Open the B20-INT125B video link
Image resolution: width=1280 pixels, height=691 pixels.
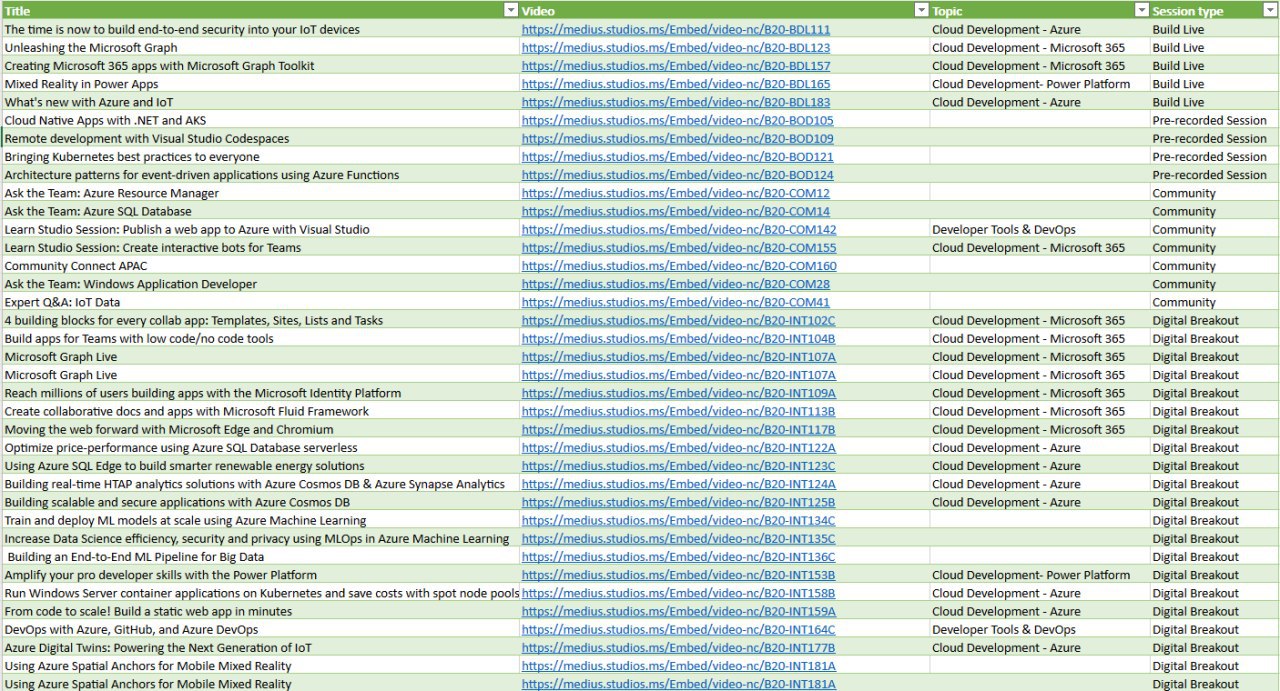[x=678, y=502]
